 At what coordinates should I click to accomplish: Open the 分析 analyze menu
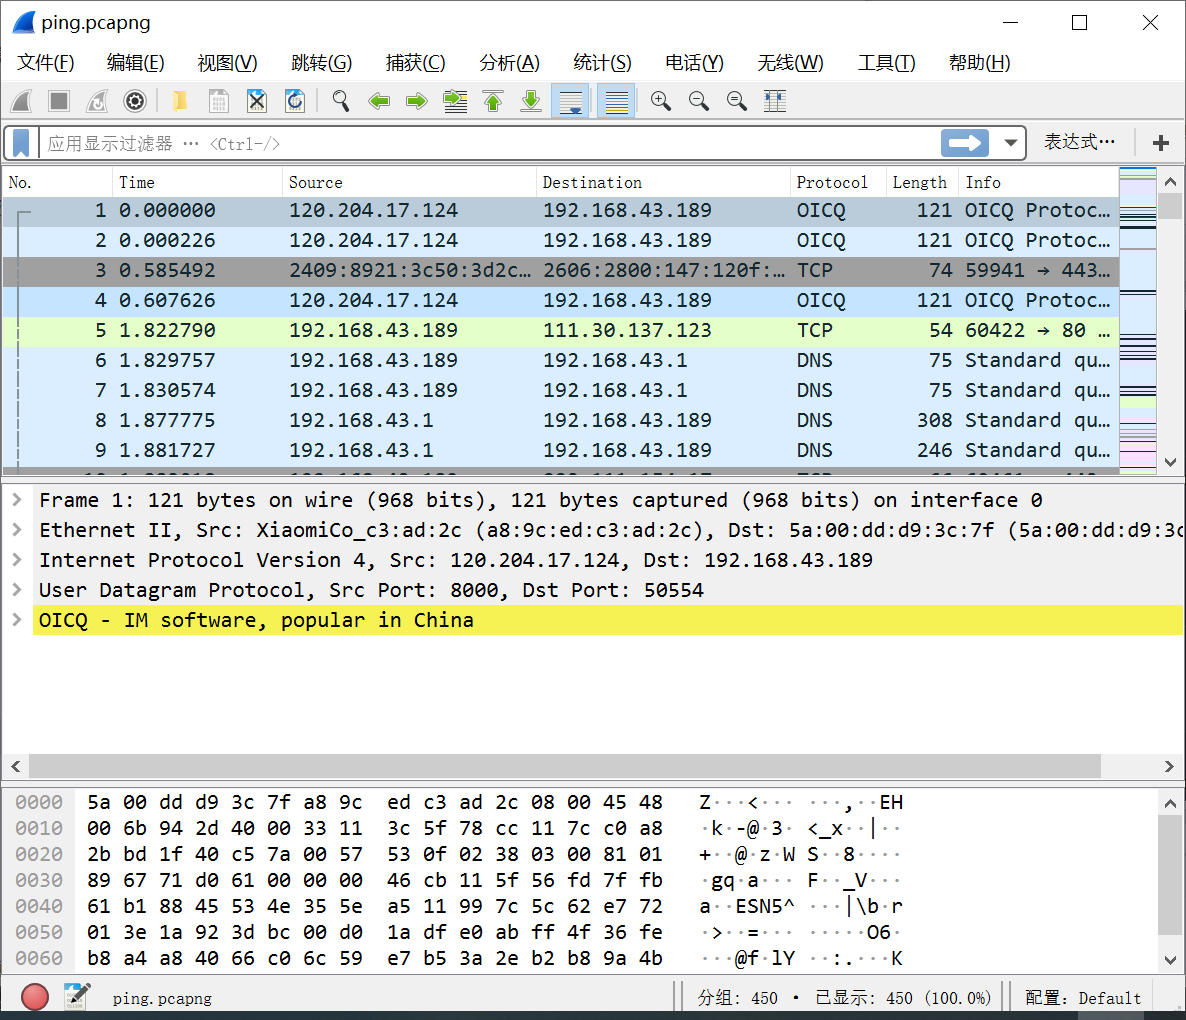pyautogui.click(x=509, y=62)
